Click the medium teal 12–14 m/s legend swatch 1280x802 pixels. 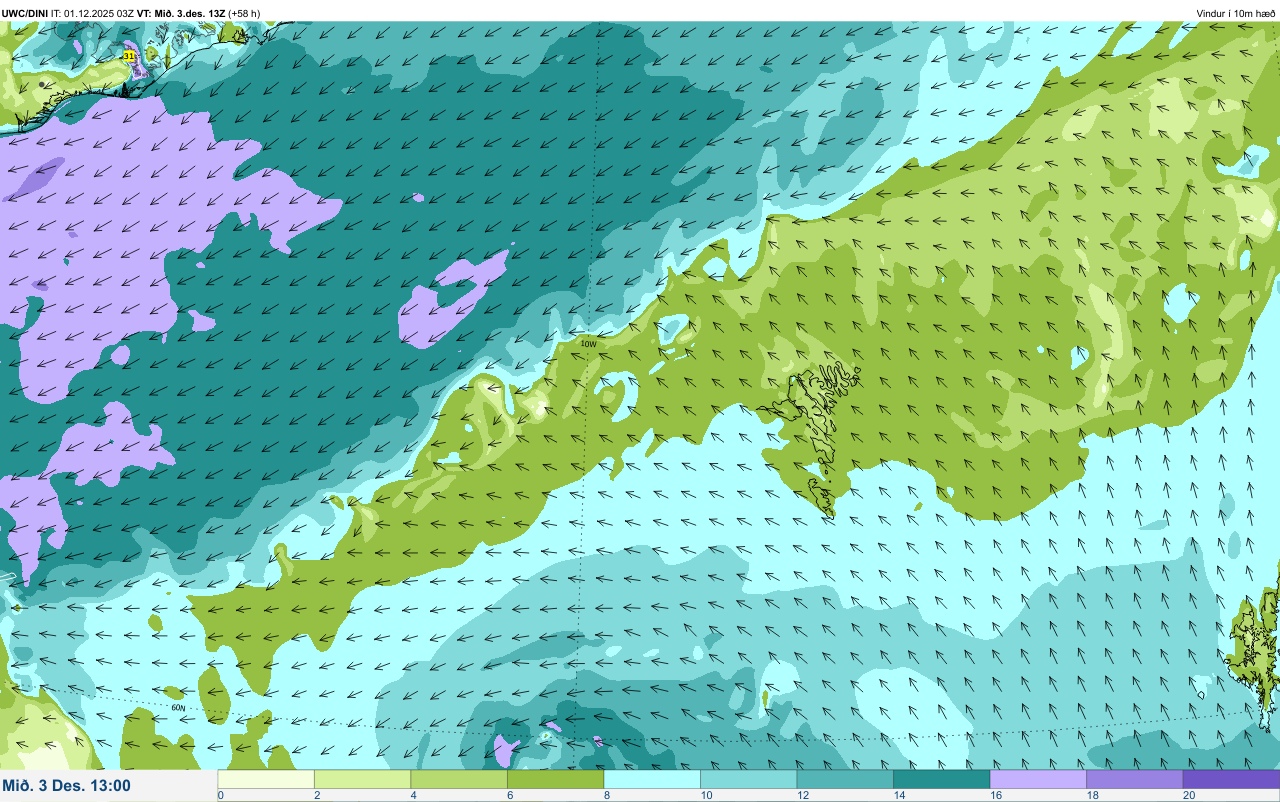[x=845, y=779]
